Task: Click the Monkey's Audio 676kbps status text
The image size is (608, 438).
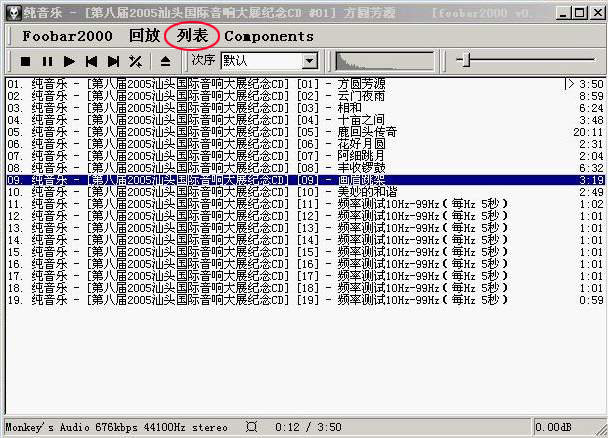Action: [x=116, y=427]
